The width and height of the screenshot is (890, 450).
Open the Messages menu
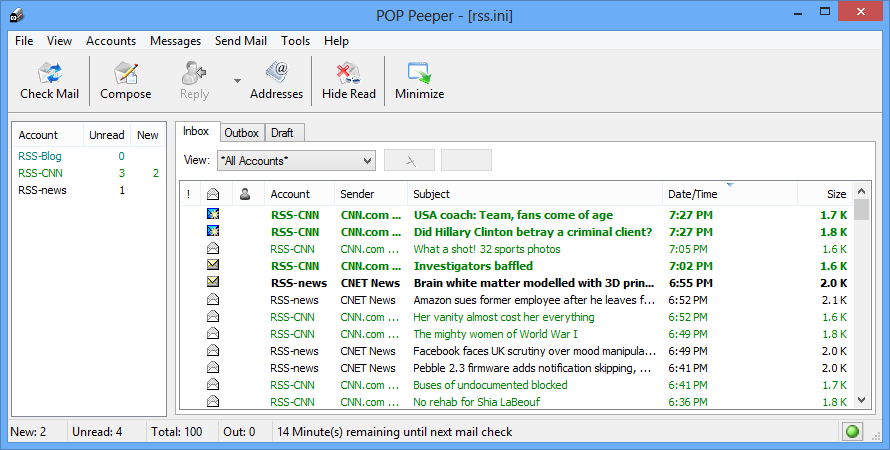(x=175, y=41)
